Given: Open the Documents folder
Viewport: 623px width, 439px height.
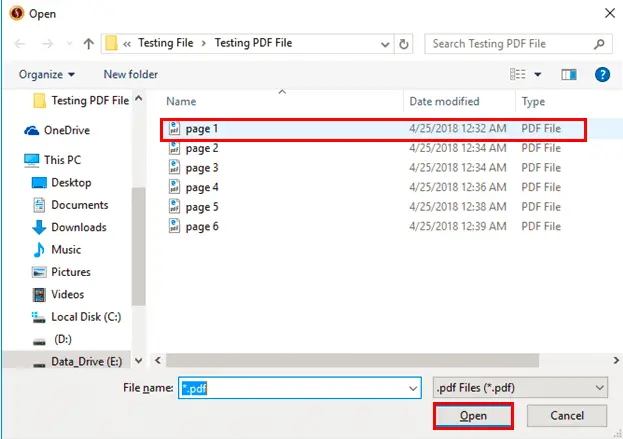Looking at the screenshot, I should click(70, 205).
